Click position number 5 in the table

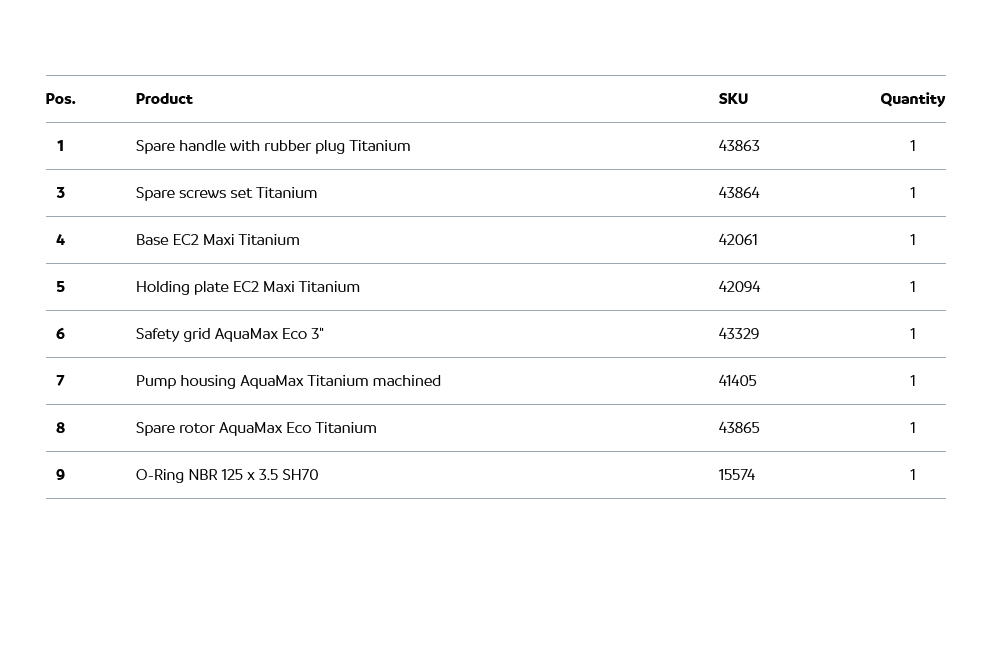(x=60, y=287)
